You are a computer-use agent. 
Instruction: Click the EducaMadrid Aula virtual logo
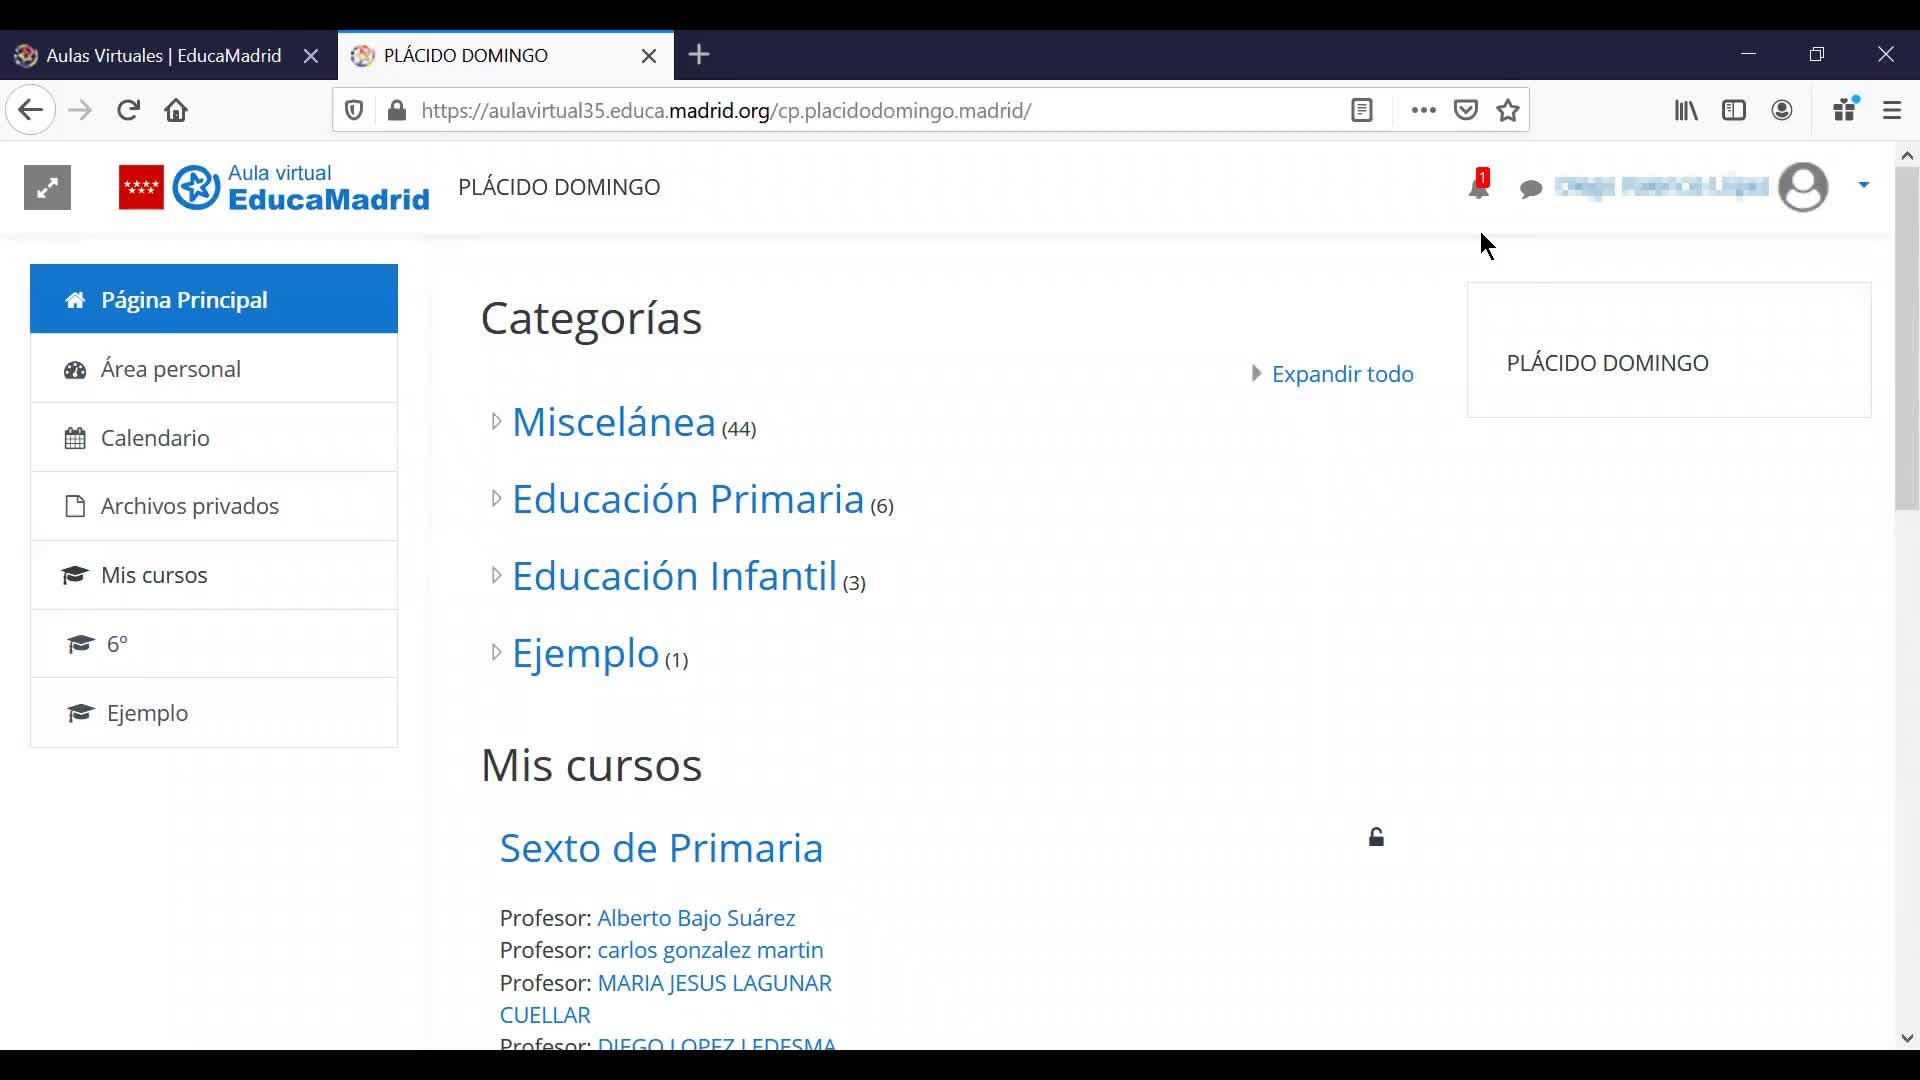(275, 187)
